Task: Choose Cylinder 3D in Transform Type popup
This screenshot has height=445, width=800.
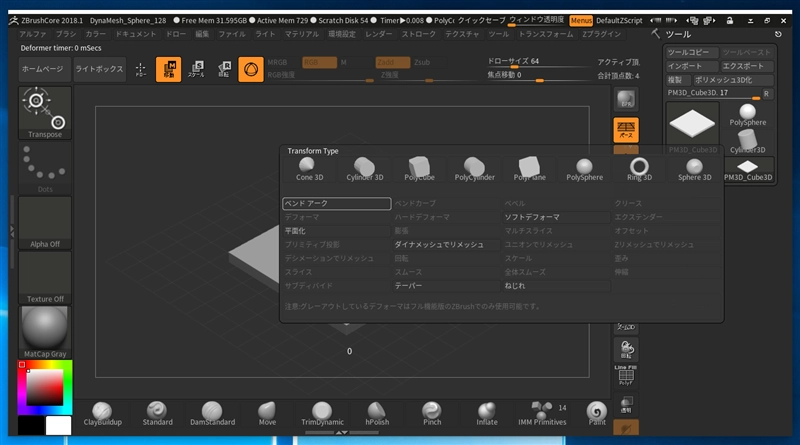Action: tap(364, 169)
